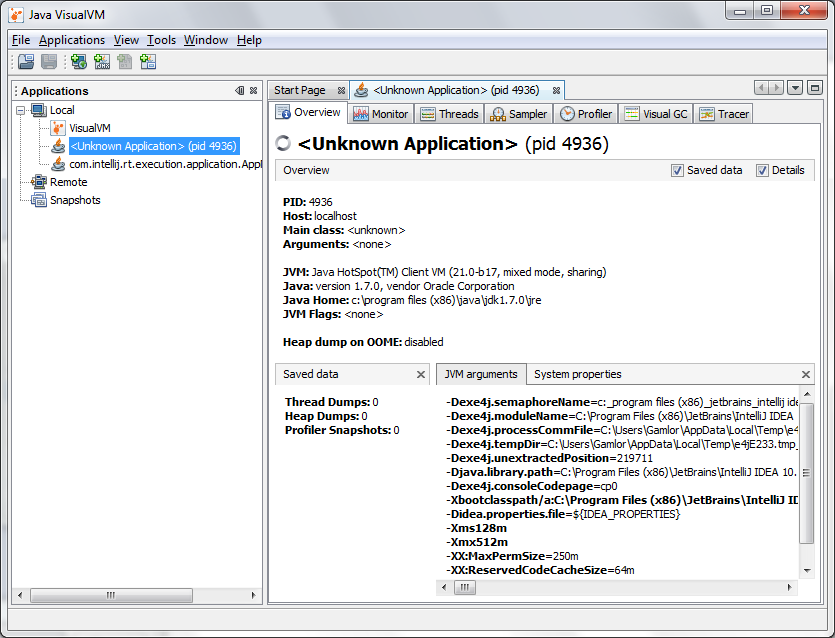Image resolution: width=835 pixels, height=638 pixels.
Task: Click the scroll tabs left arrow
Action: pos(762,87)
